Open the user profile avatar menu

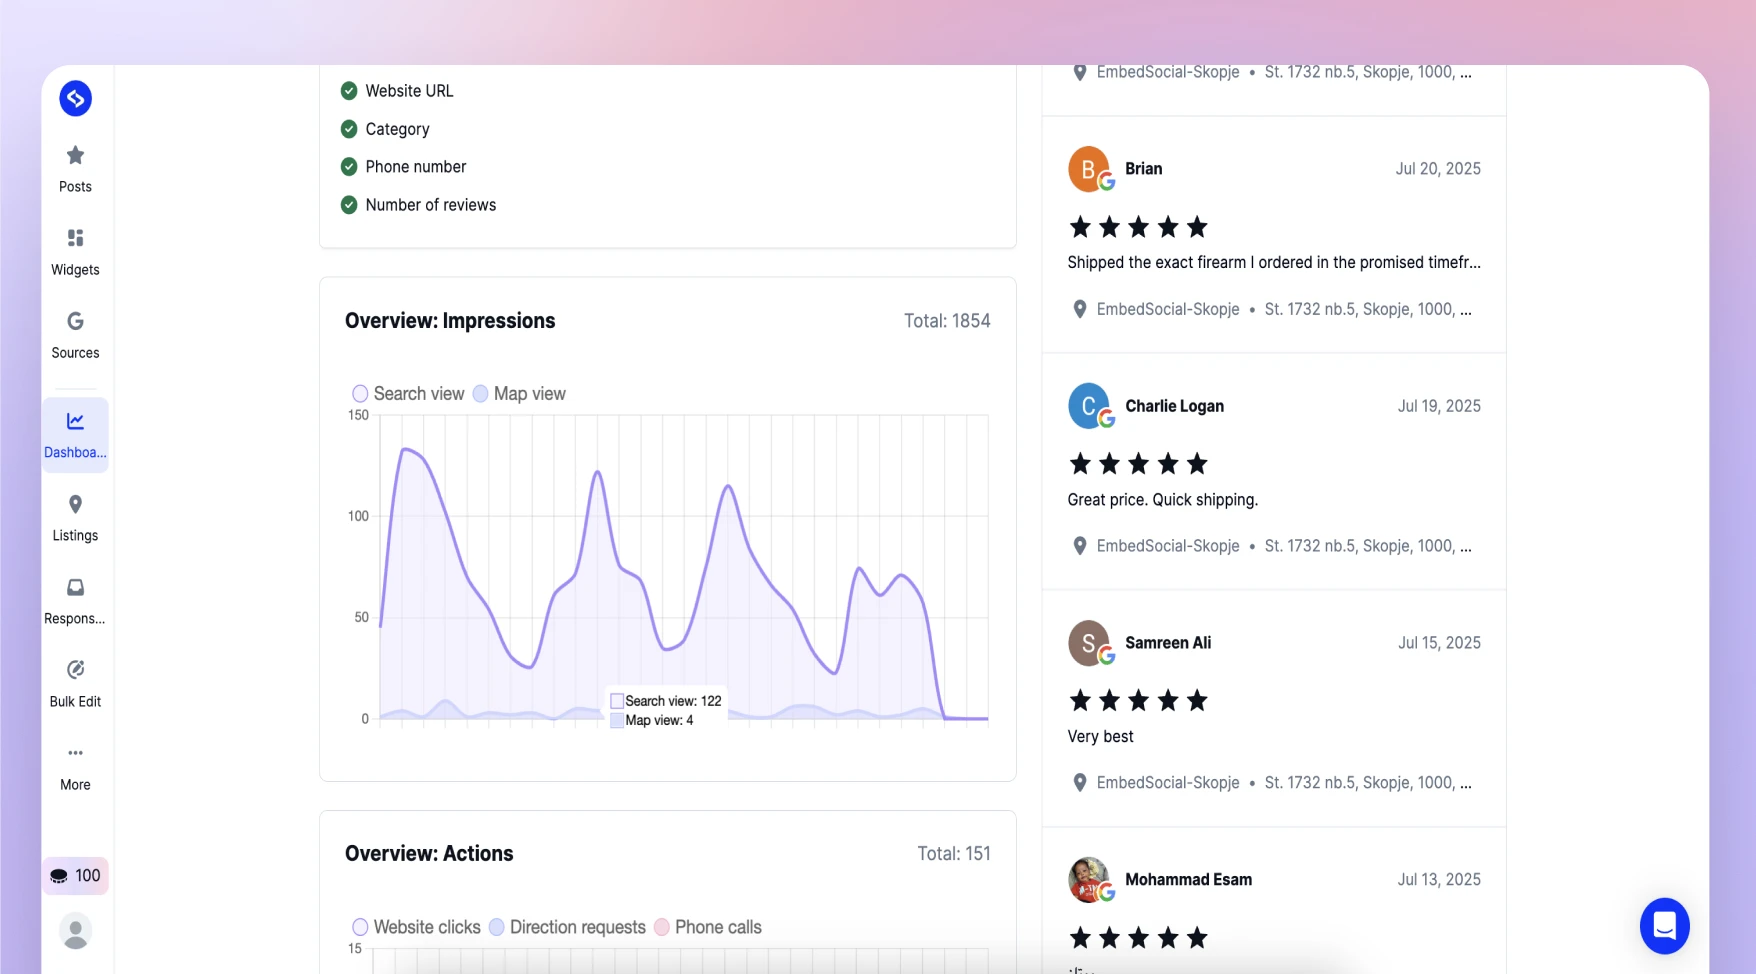point(75,931)
